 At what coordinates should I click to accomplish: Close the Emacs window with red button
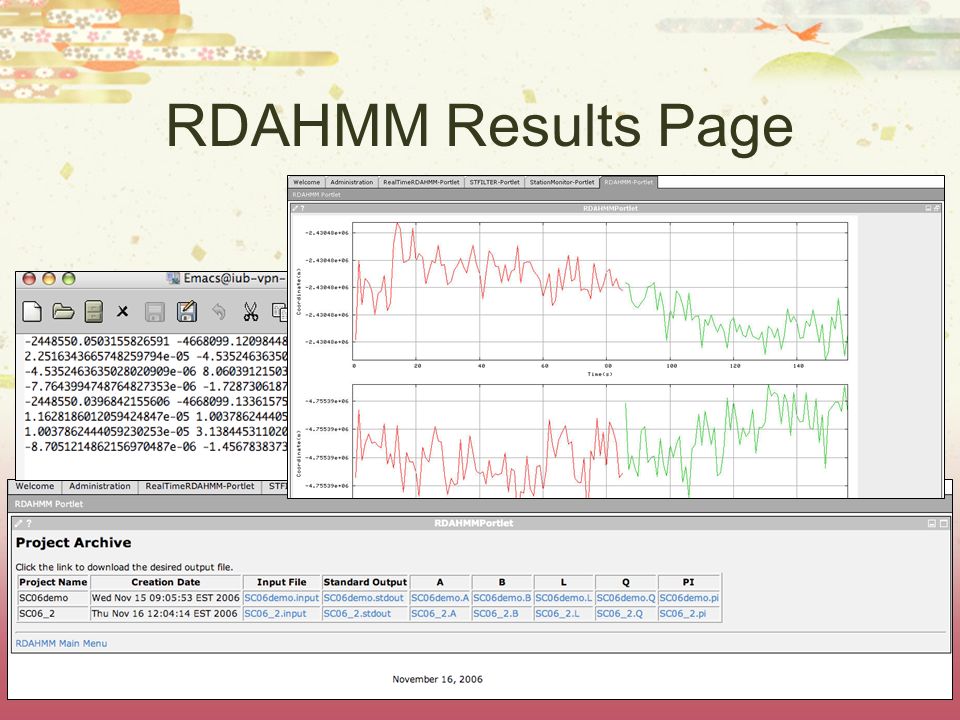[x=29, y=279]
